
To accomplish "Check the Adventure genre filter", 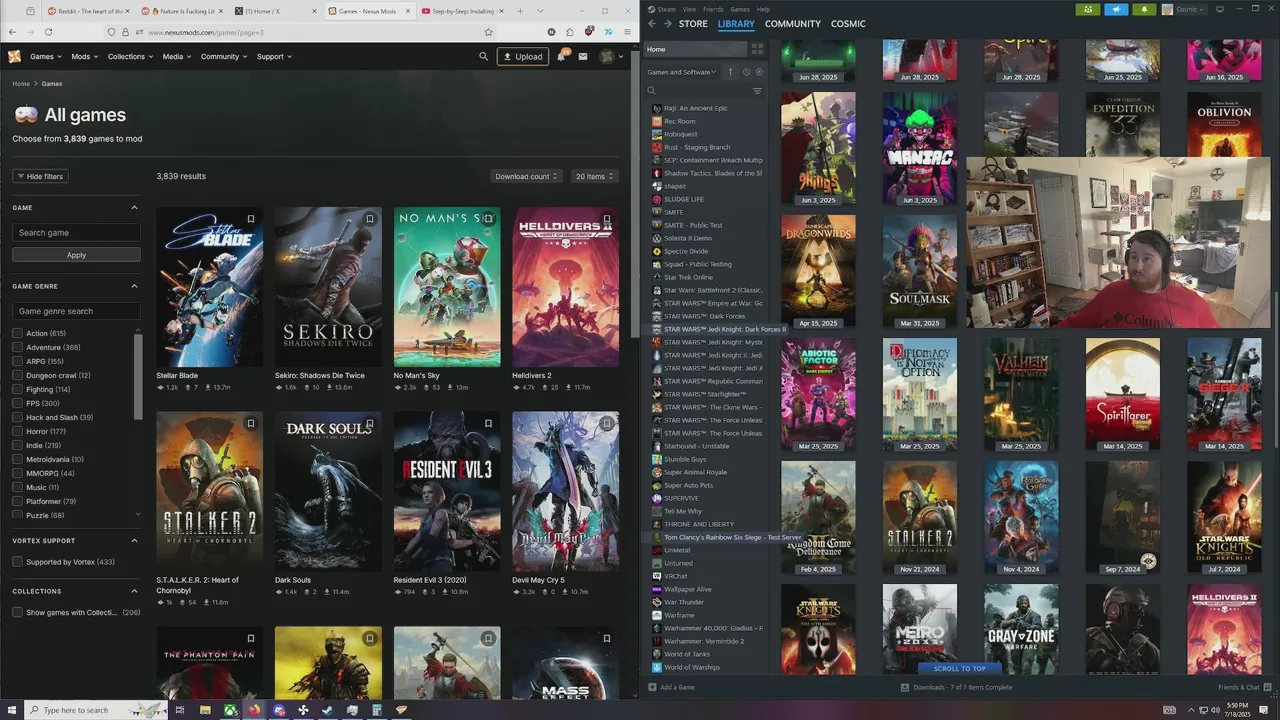I will 17,347.
